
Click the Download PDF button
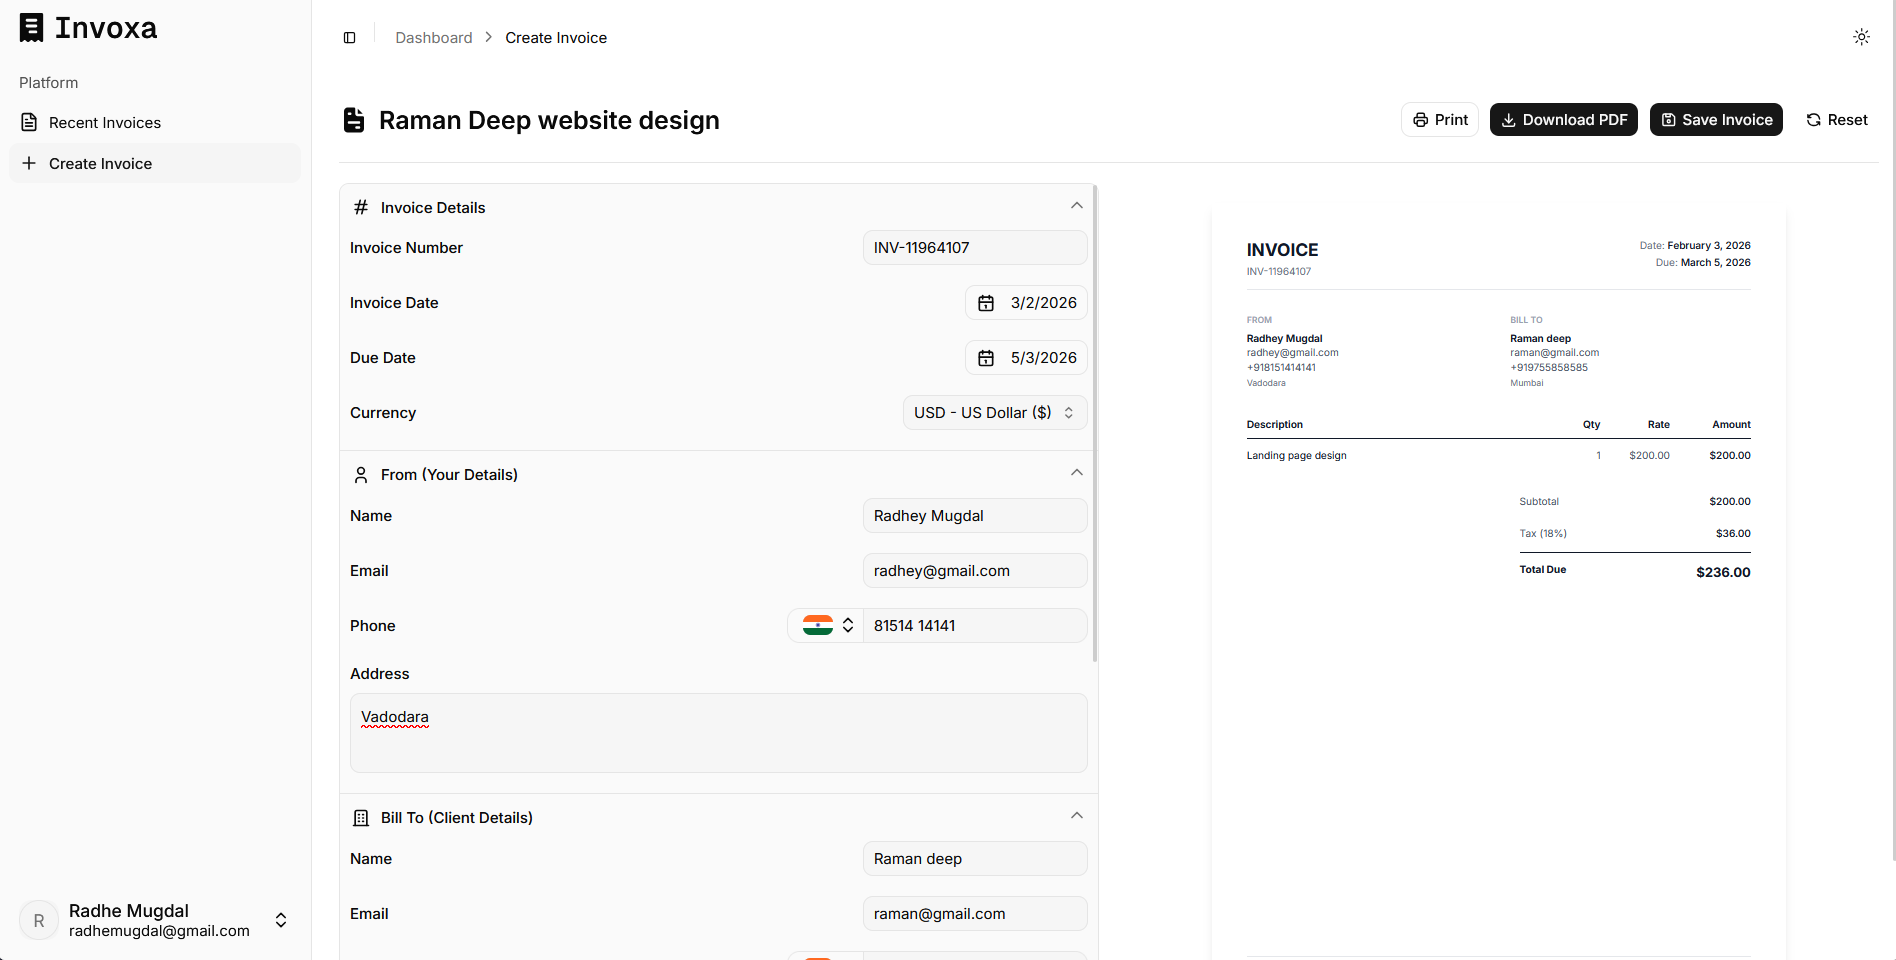coord(1563,120)
